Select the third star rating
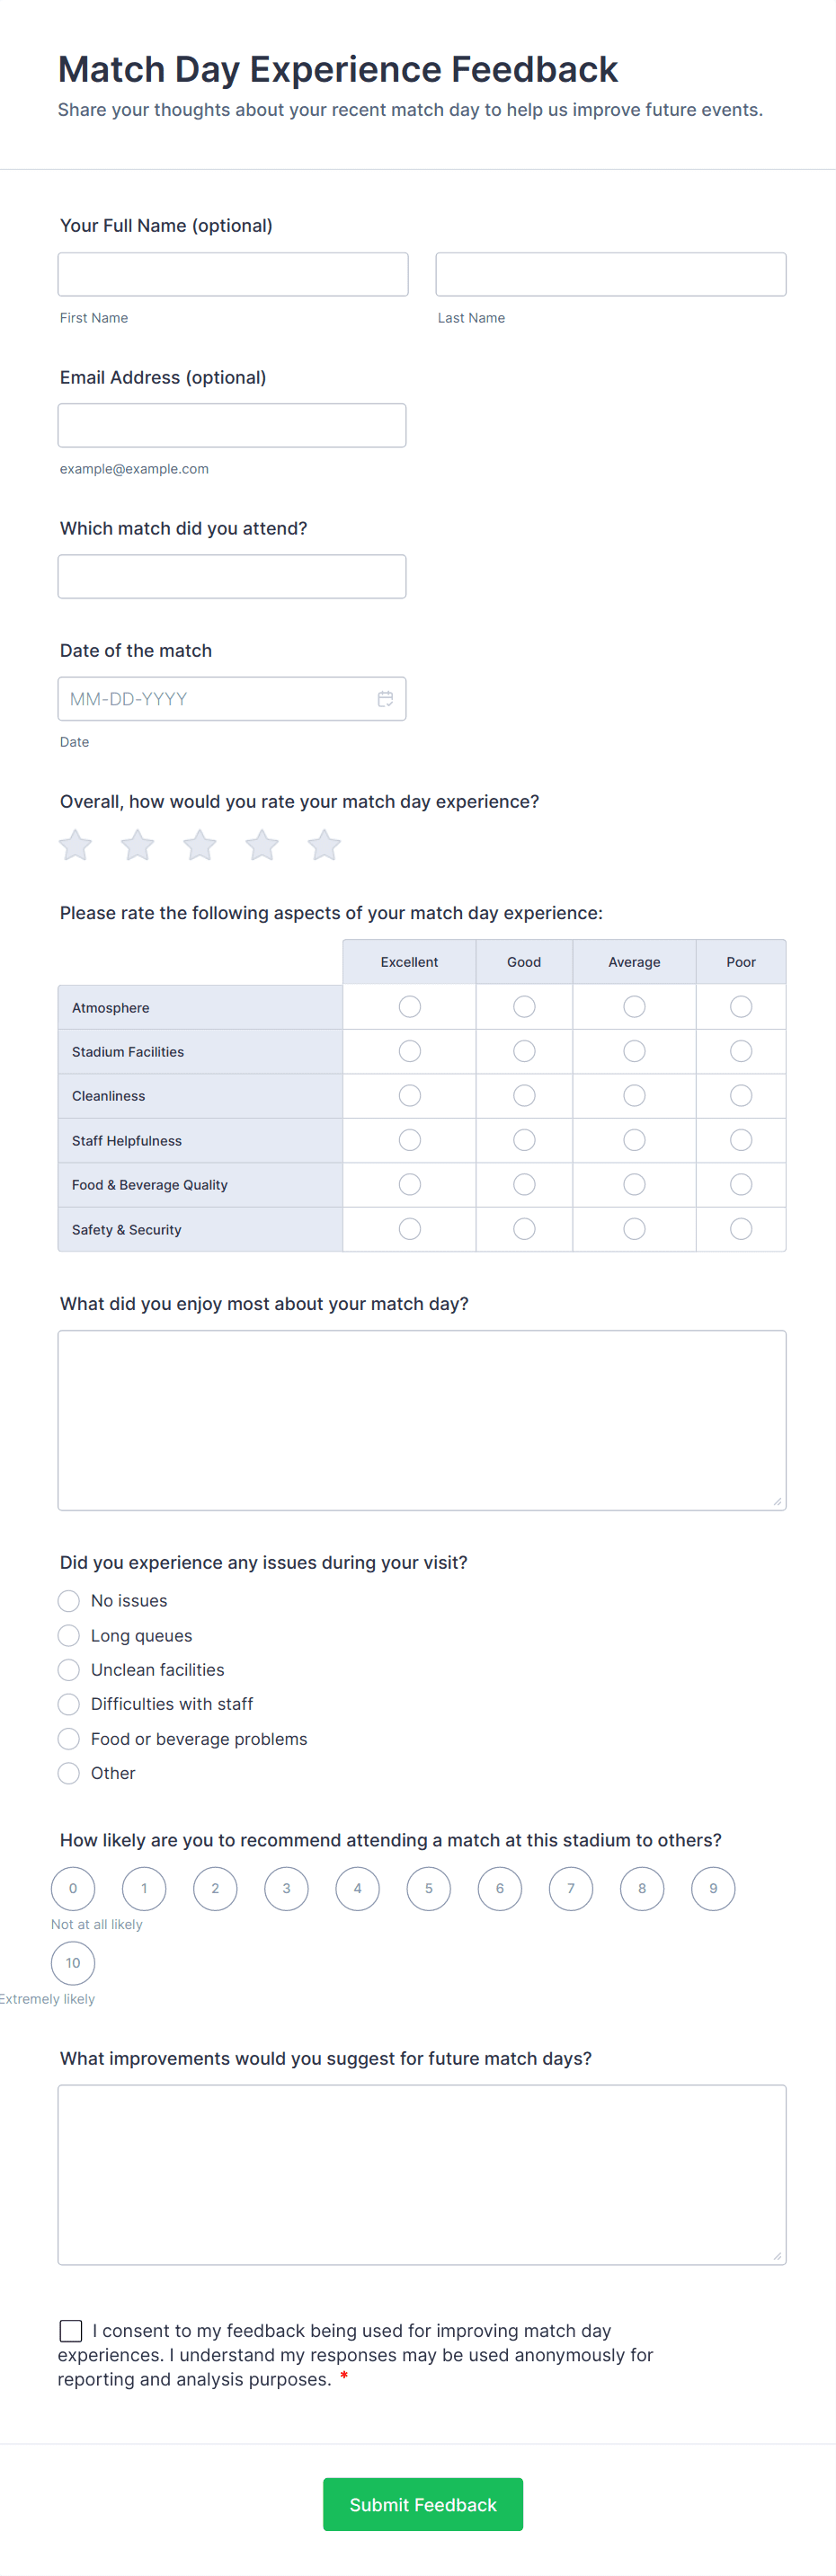 200,845
